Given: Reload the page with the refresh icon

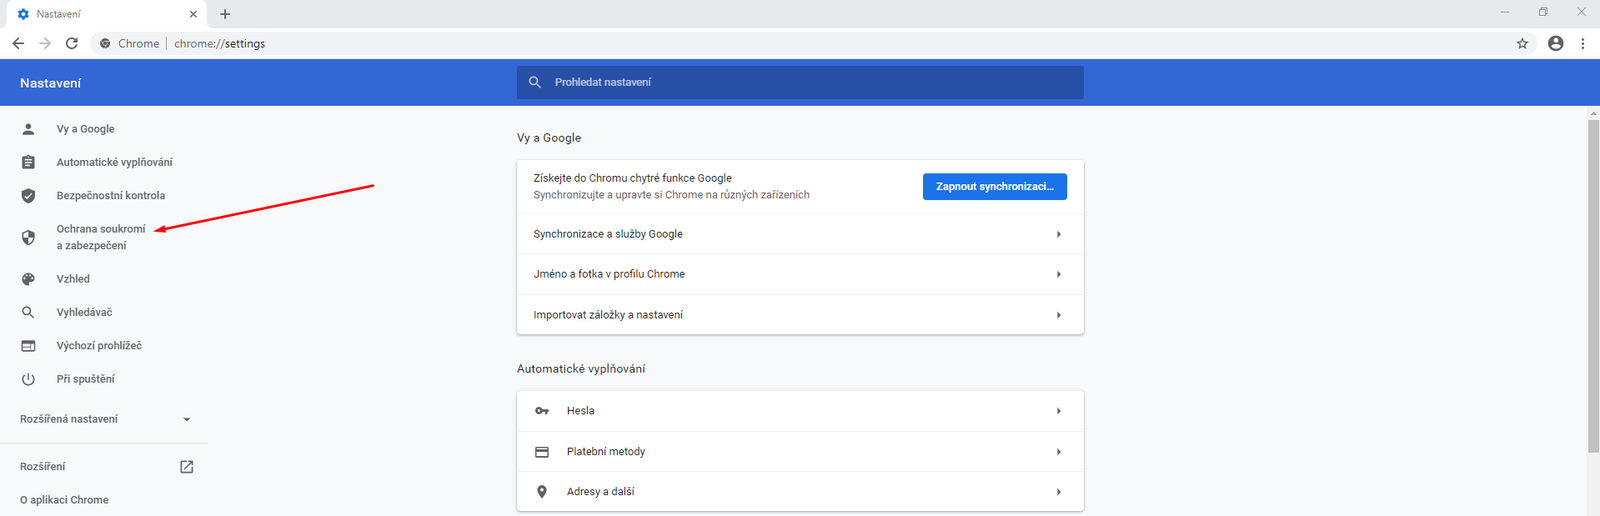Looking at the screenshot, I should coord(72,43).
